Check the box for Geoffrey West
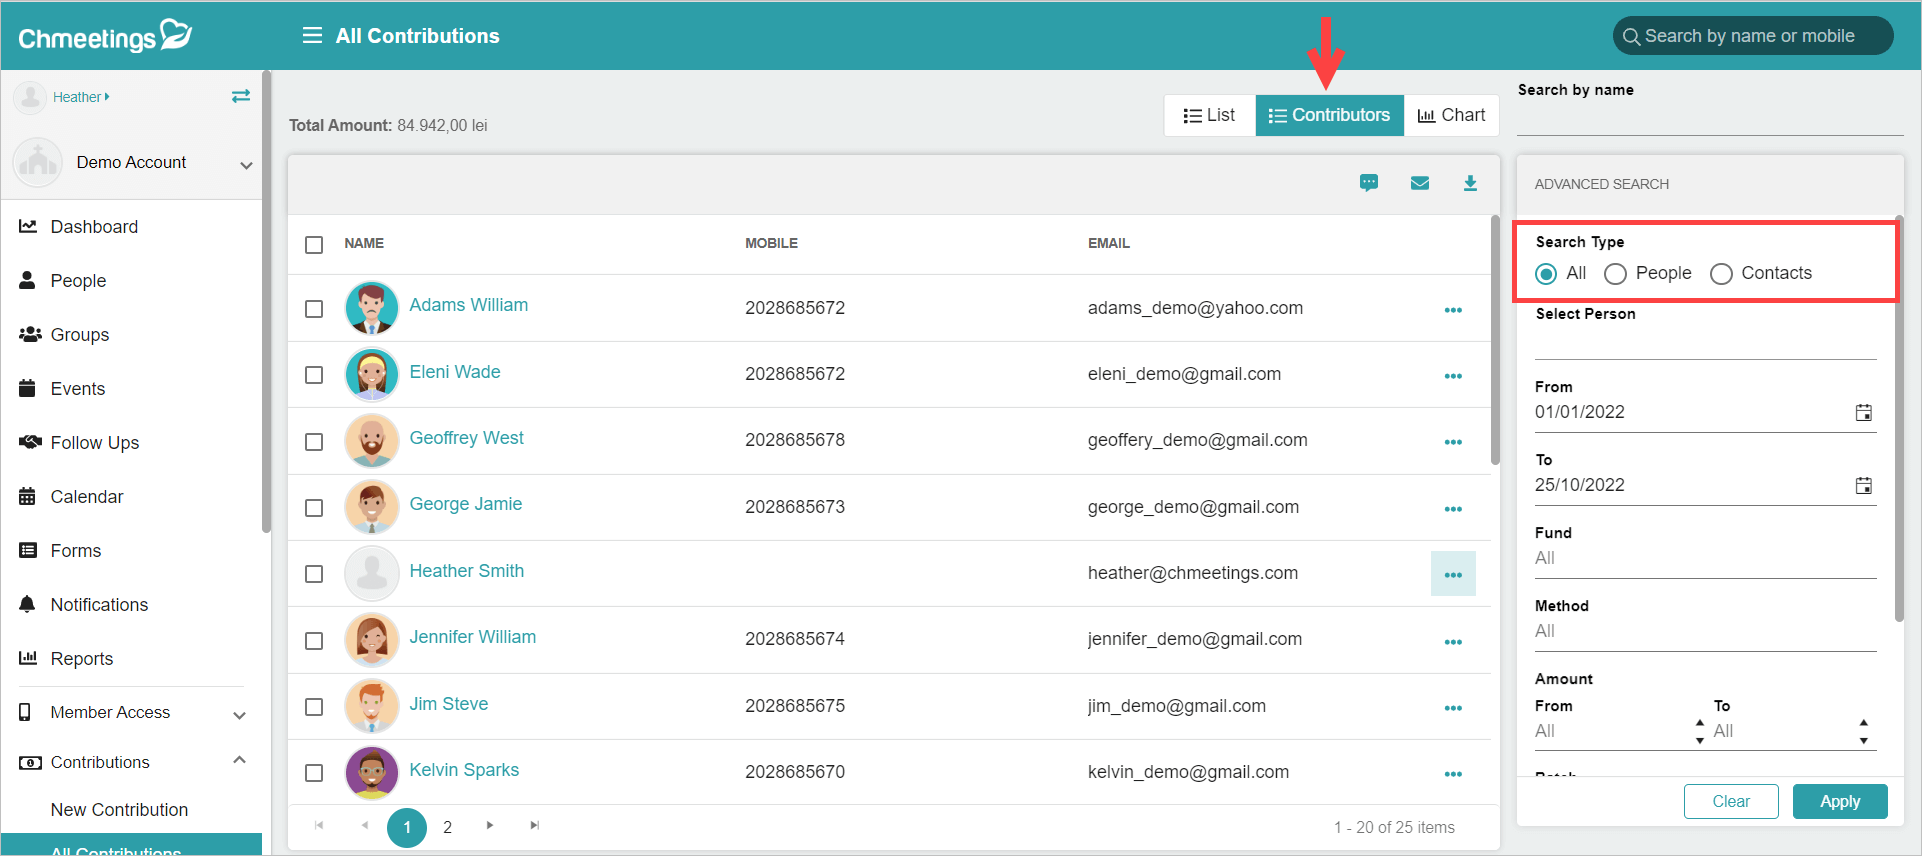 pos(314,442)
